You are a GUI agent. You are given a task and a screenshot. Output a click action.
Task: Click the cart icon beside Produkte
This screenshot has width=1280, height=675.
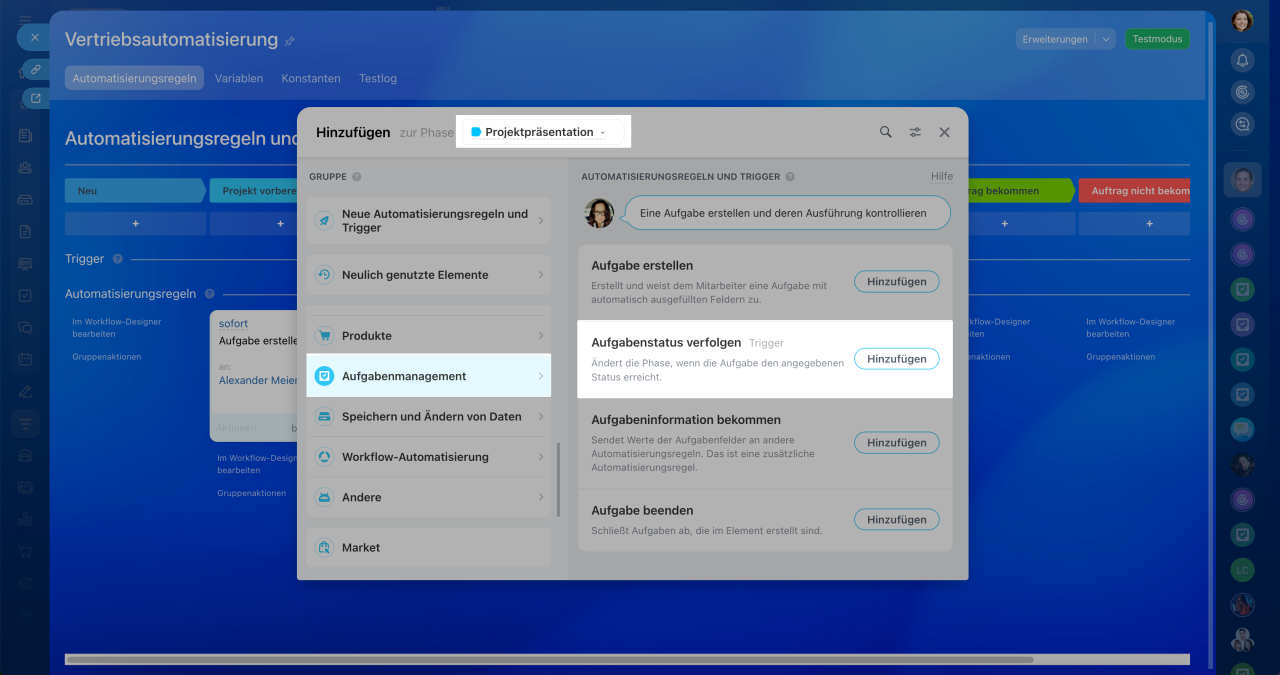click(324, 336)
